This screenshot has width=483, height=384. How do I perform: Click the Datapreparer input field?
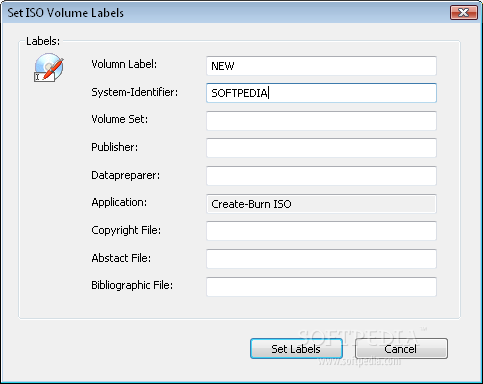(x=321, y=176)
